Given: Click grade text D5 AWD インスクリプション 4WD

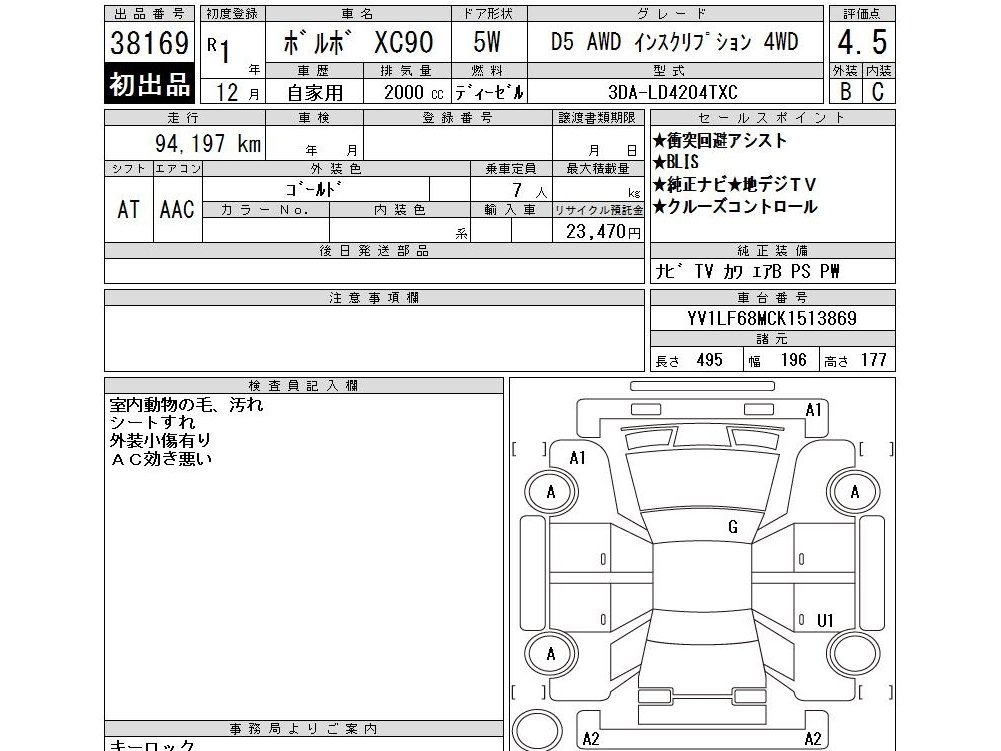Looking at the screenshot, I should pyautogui.click(x=675, y=42).
